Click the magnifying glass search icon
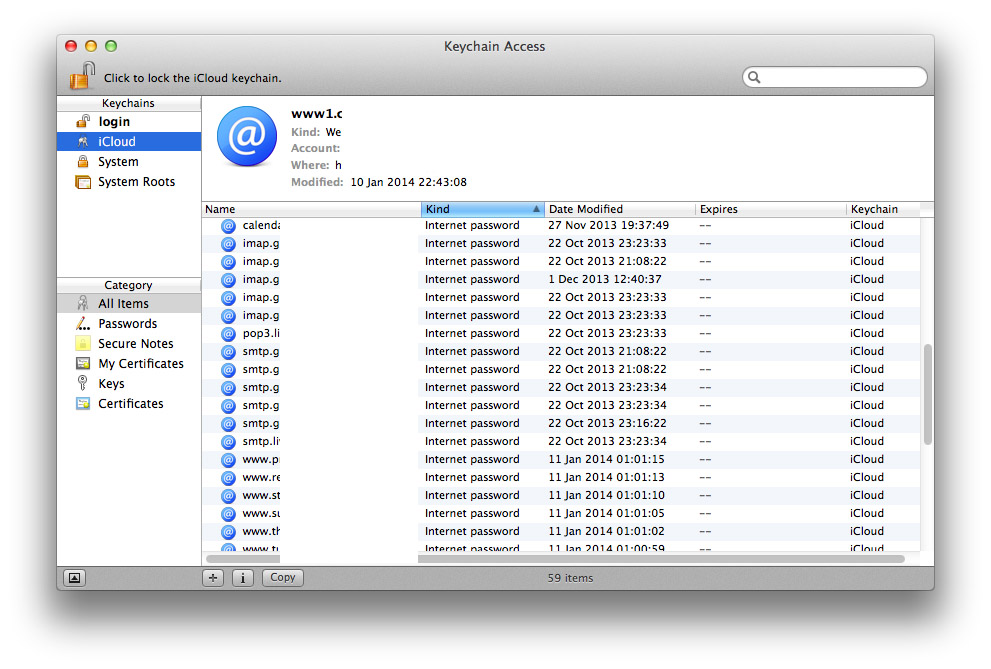Viewport: 991px width, 669px height. click(x=754, y=77)
